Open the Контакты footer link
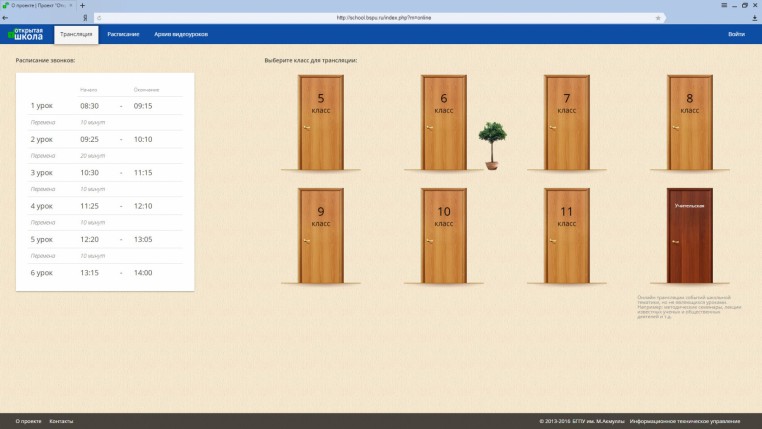This screenshot has height=429, width=762. click(x=61, y=421)
